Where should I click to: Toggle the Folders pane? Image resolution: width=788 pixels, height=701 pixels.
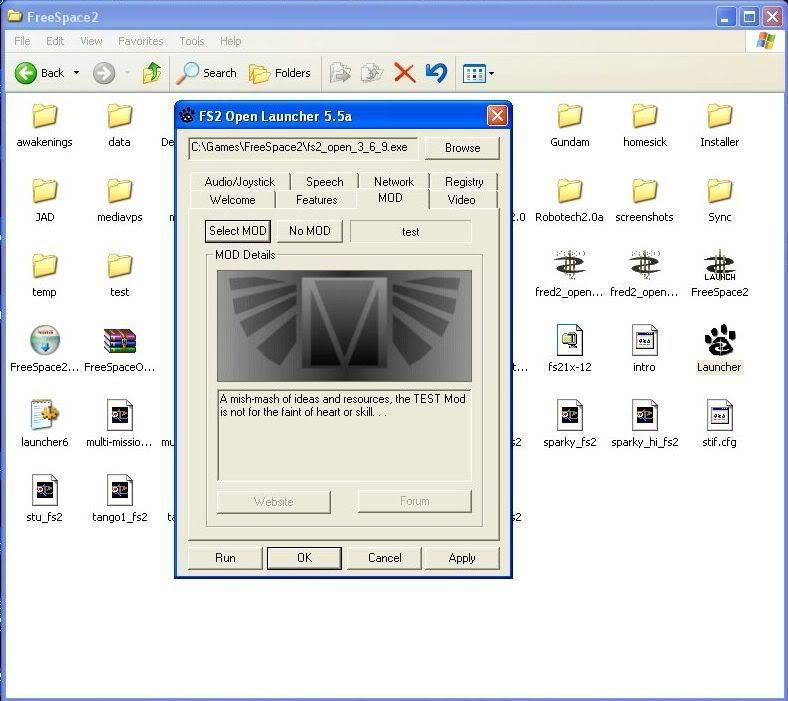279,73
